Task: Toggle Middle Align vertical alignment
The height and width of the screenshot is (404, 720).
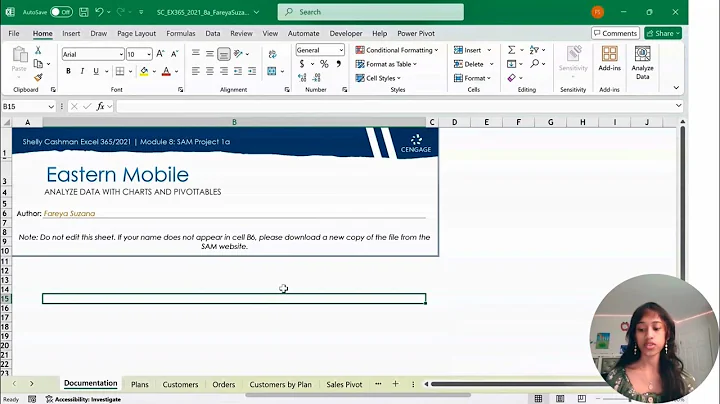Action: click(x=210, y=54)
